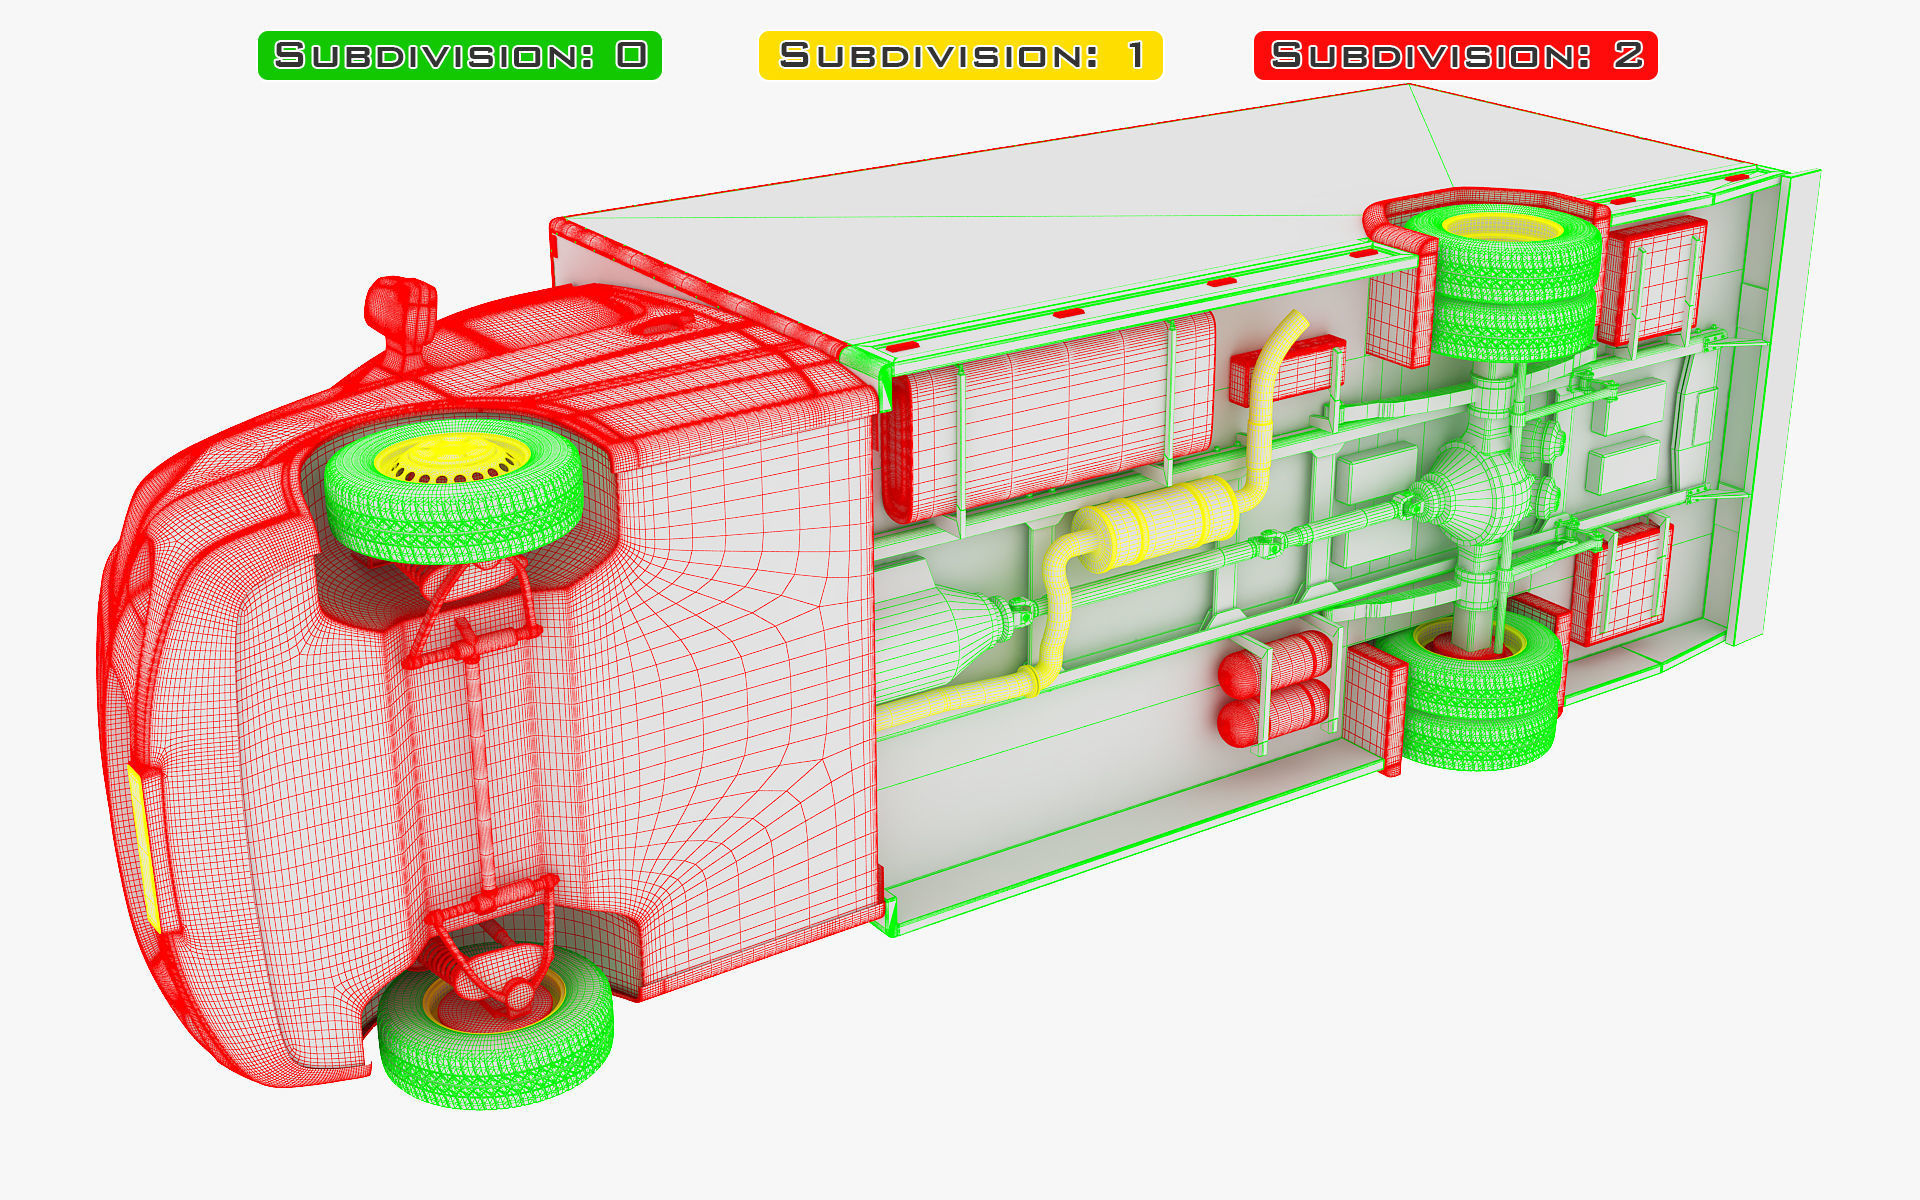The width and height of the screenshot is (1920, 1200).
Task: Click the white cargo box side panel
Action: pyautogui.click(x=1000, y=230)
